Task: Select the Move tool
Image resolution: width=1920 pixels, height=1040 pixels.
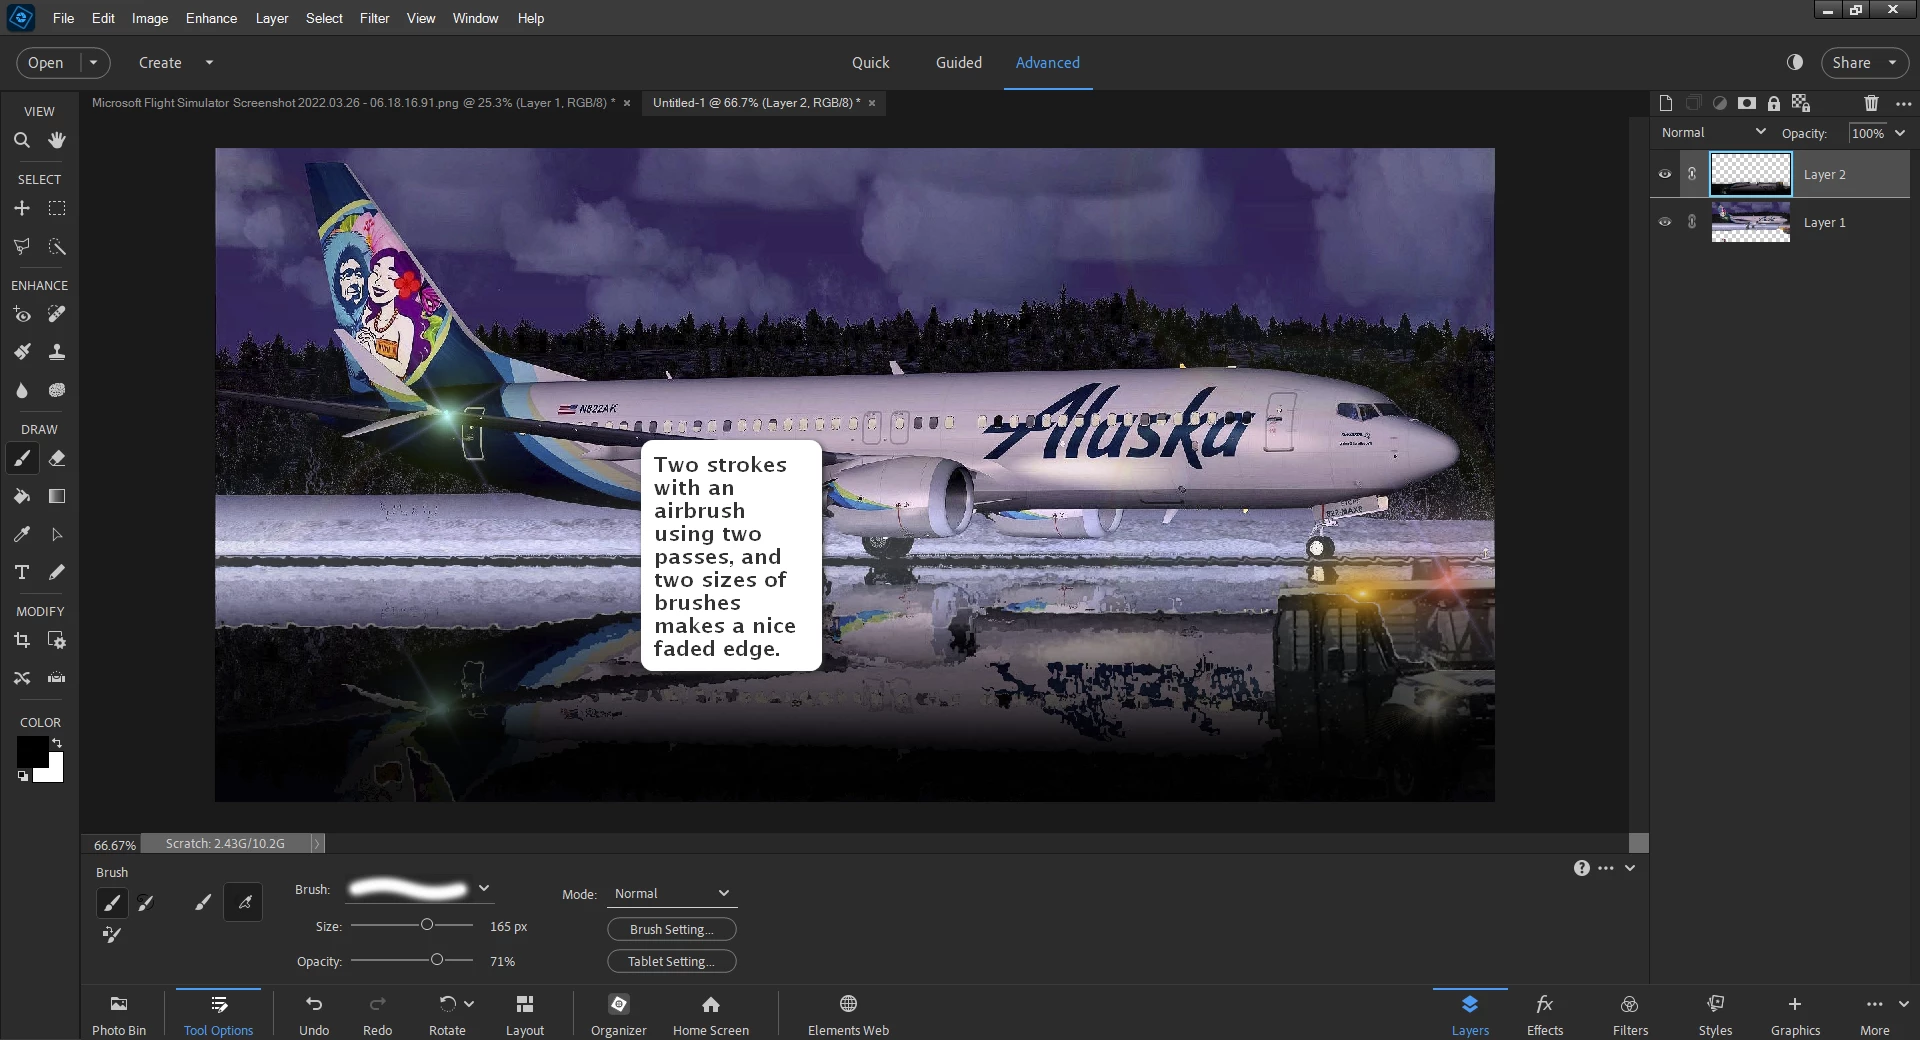Action: (x=22, y=208)
